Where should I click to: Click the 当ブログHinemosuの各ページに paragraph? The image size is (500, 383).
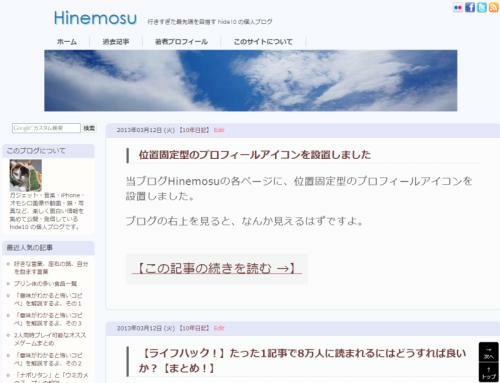299,188
